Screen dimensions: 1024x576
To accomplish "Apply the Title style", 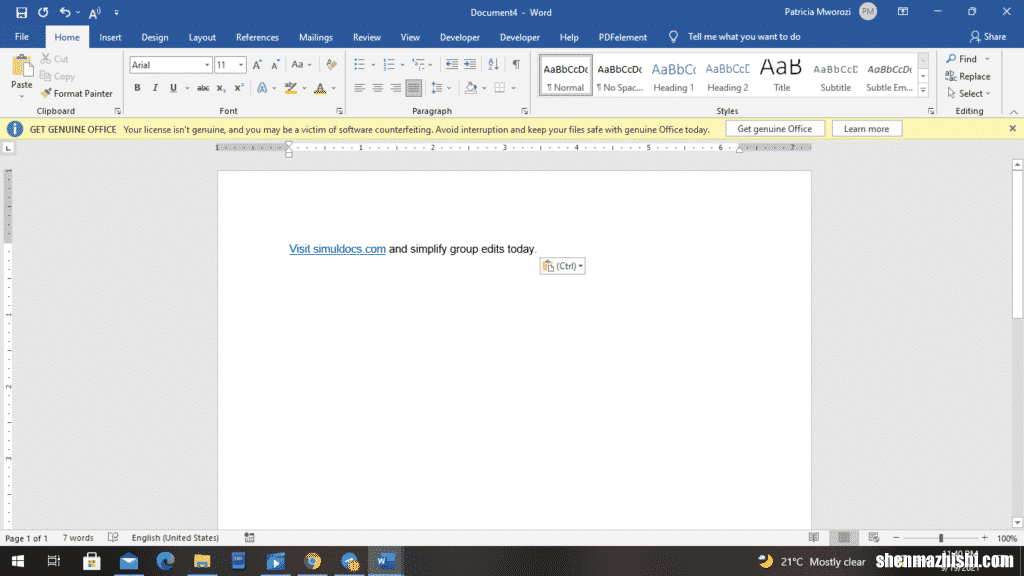I will 781,75.
